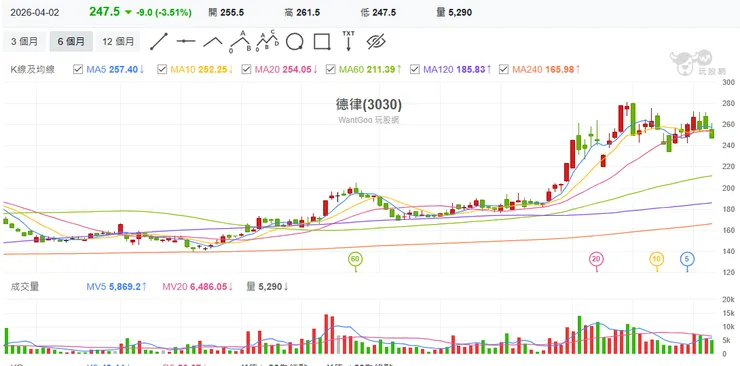Uncheck the MA240 moving average checkbox
Screen dimensions: 740x366
click(504, 69)
